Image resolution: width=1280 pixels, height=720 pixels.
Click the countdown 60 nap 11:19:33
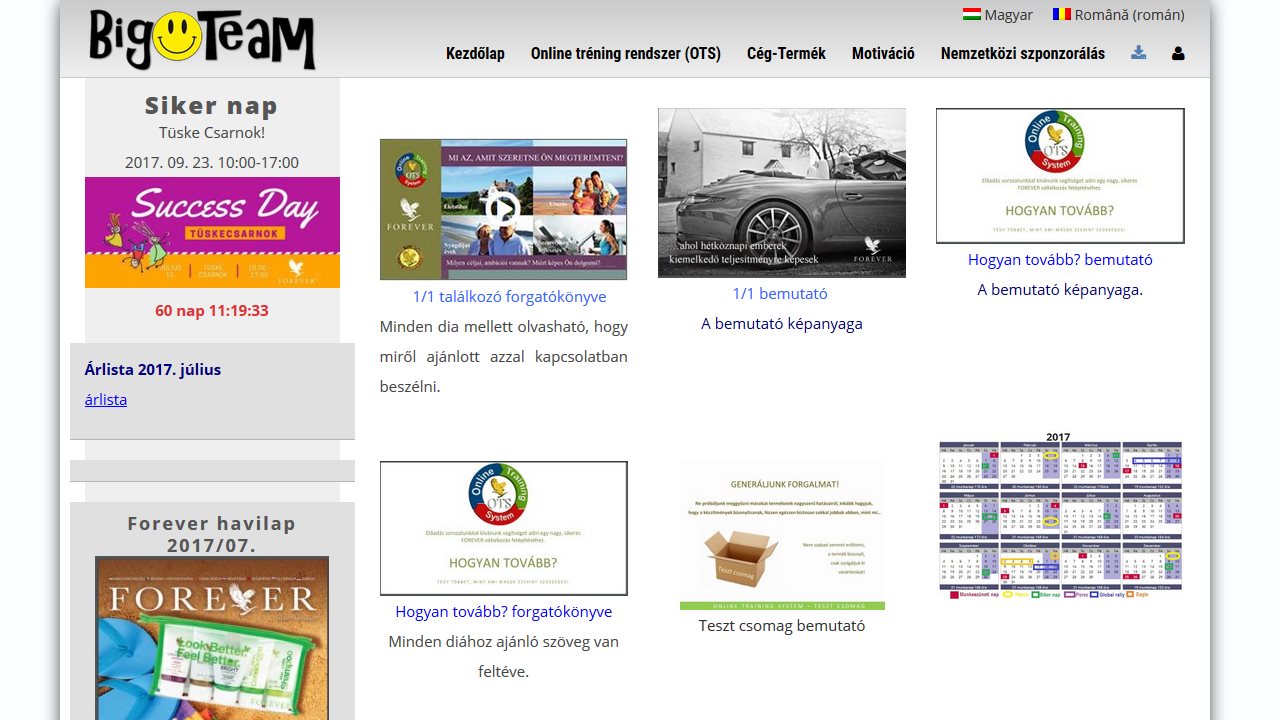pos(212,311)
